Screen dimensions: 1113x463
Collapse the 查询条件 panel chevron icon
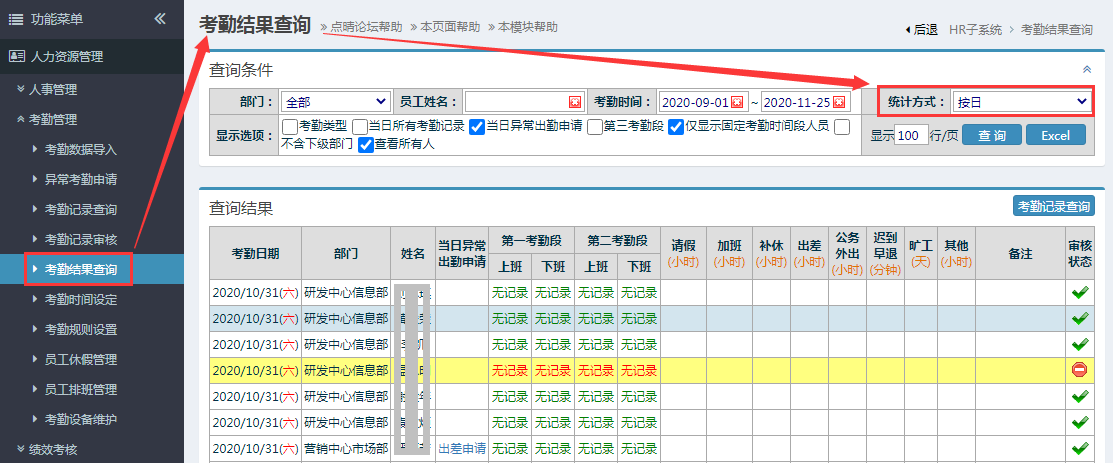pos(1087,70)
